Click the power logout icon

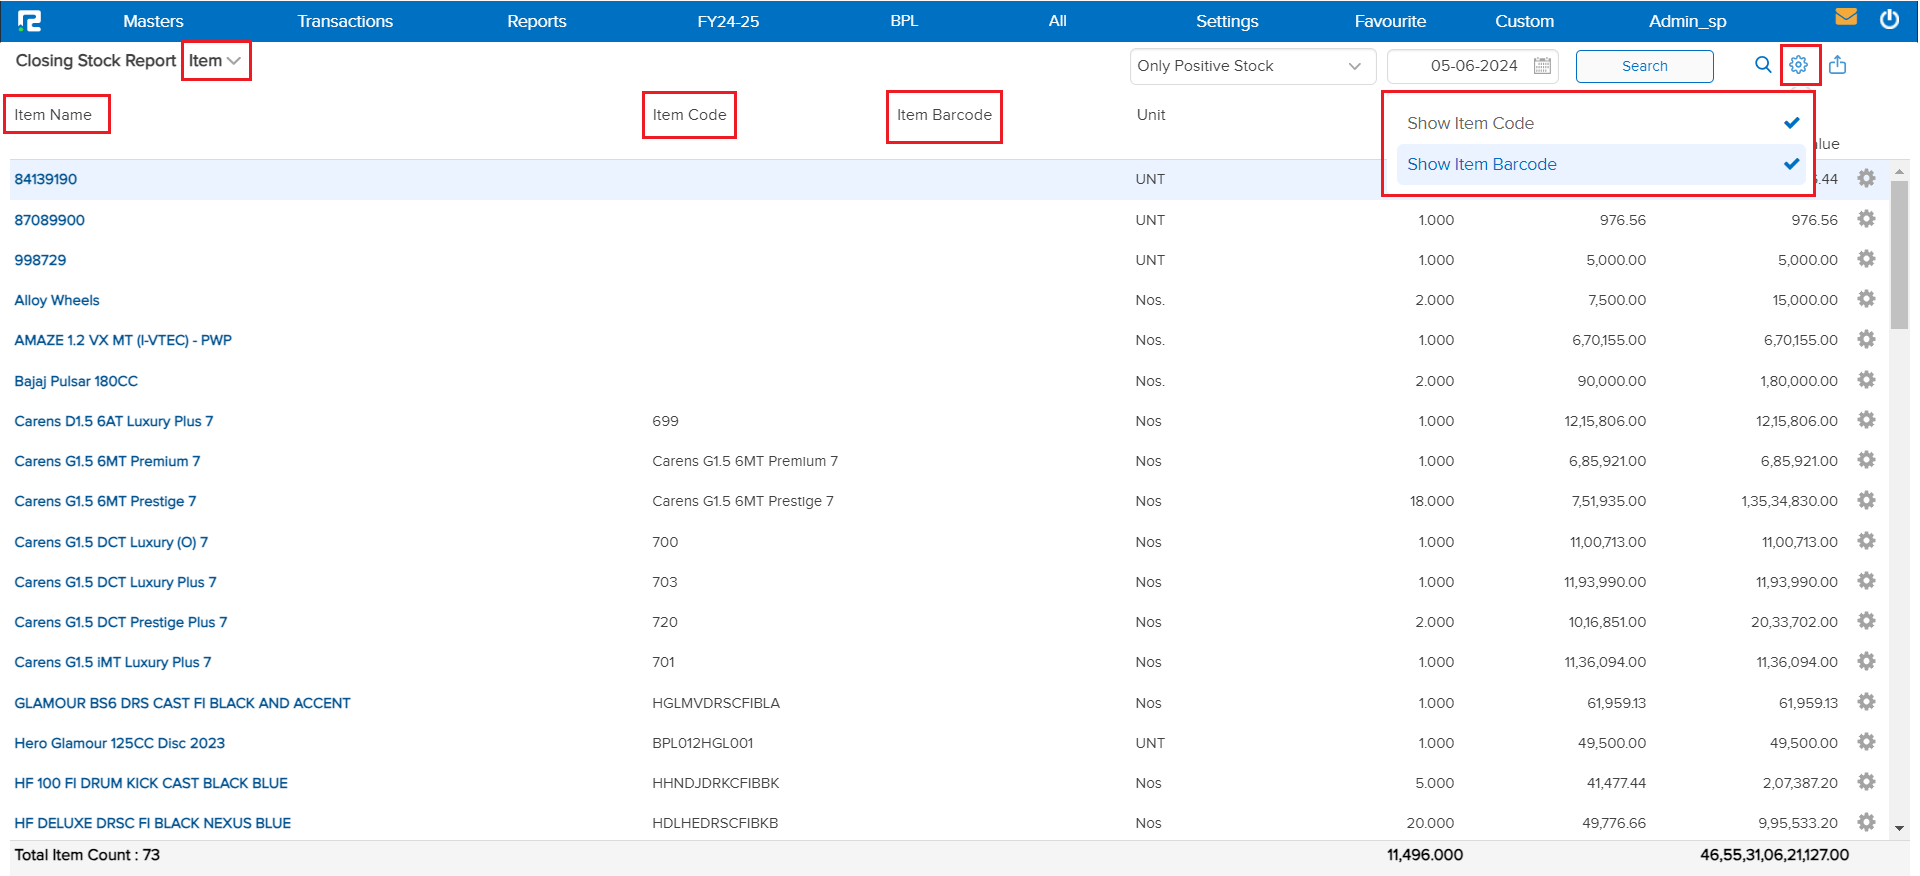pos(1889,19)
